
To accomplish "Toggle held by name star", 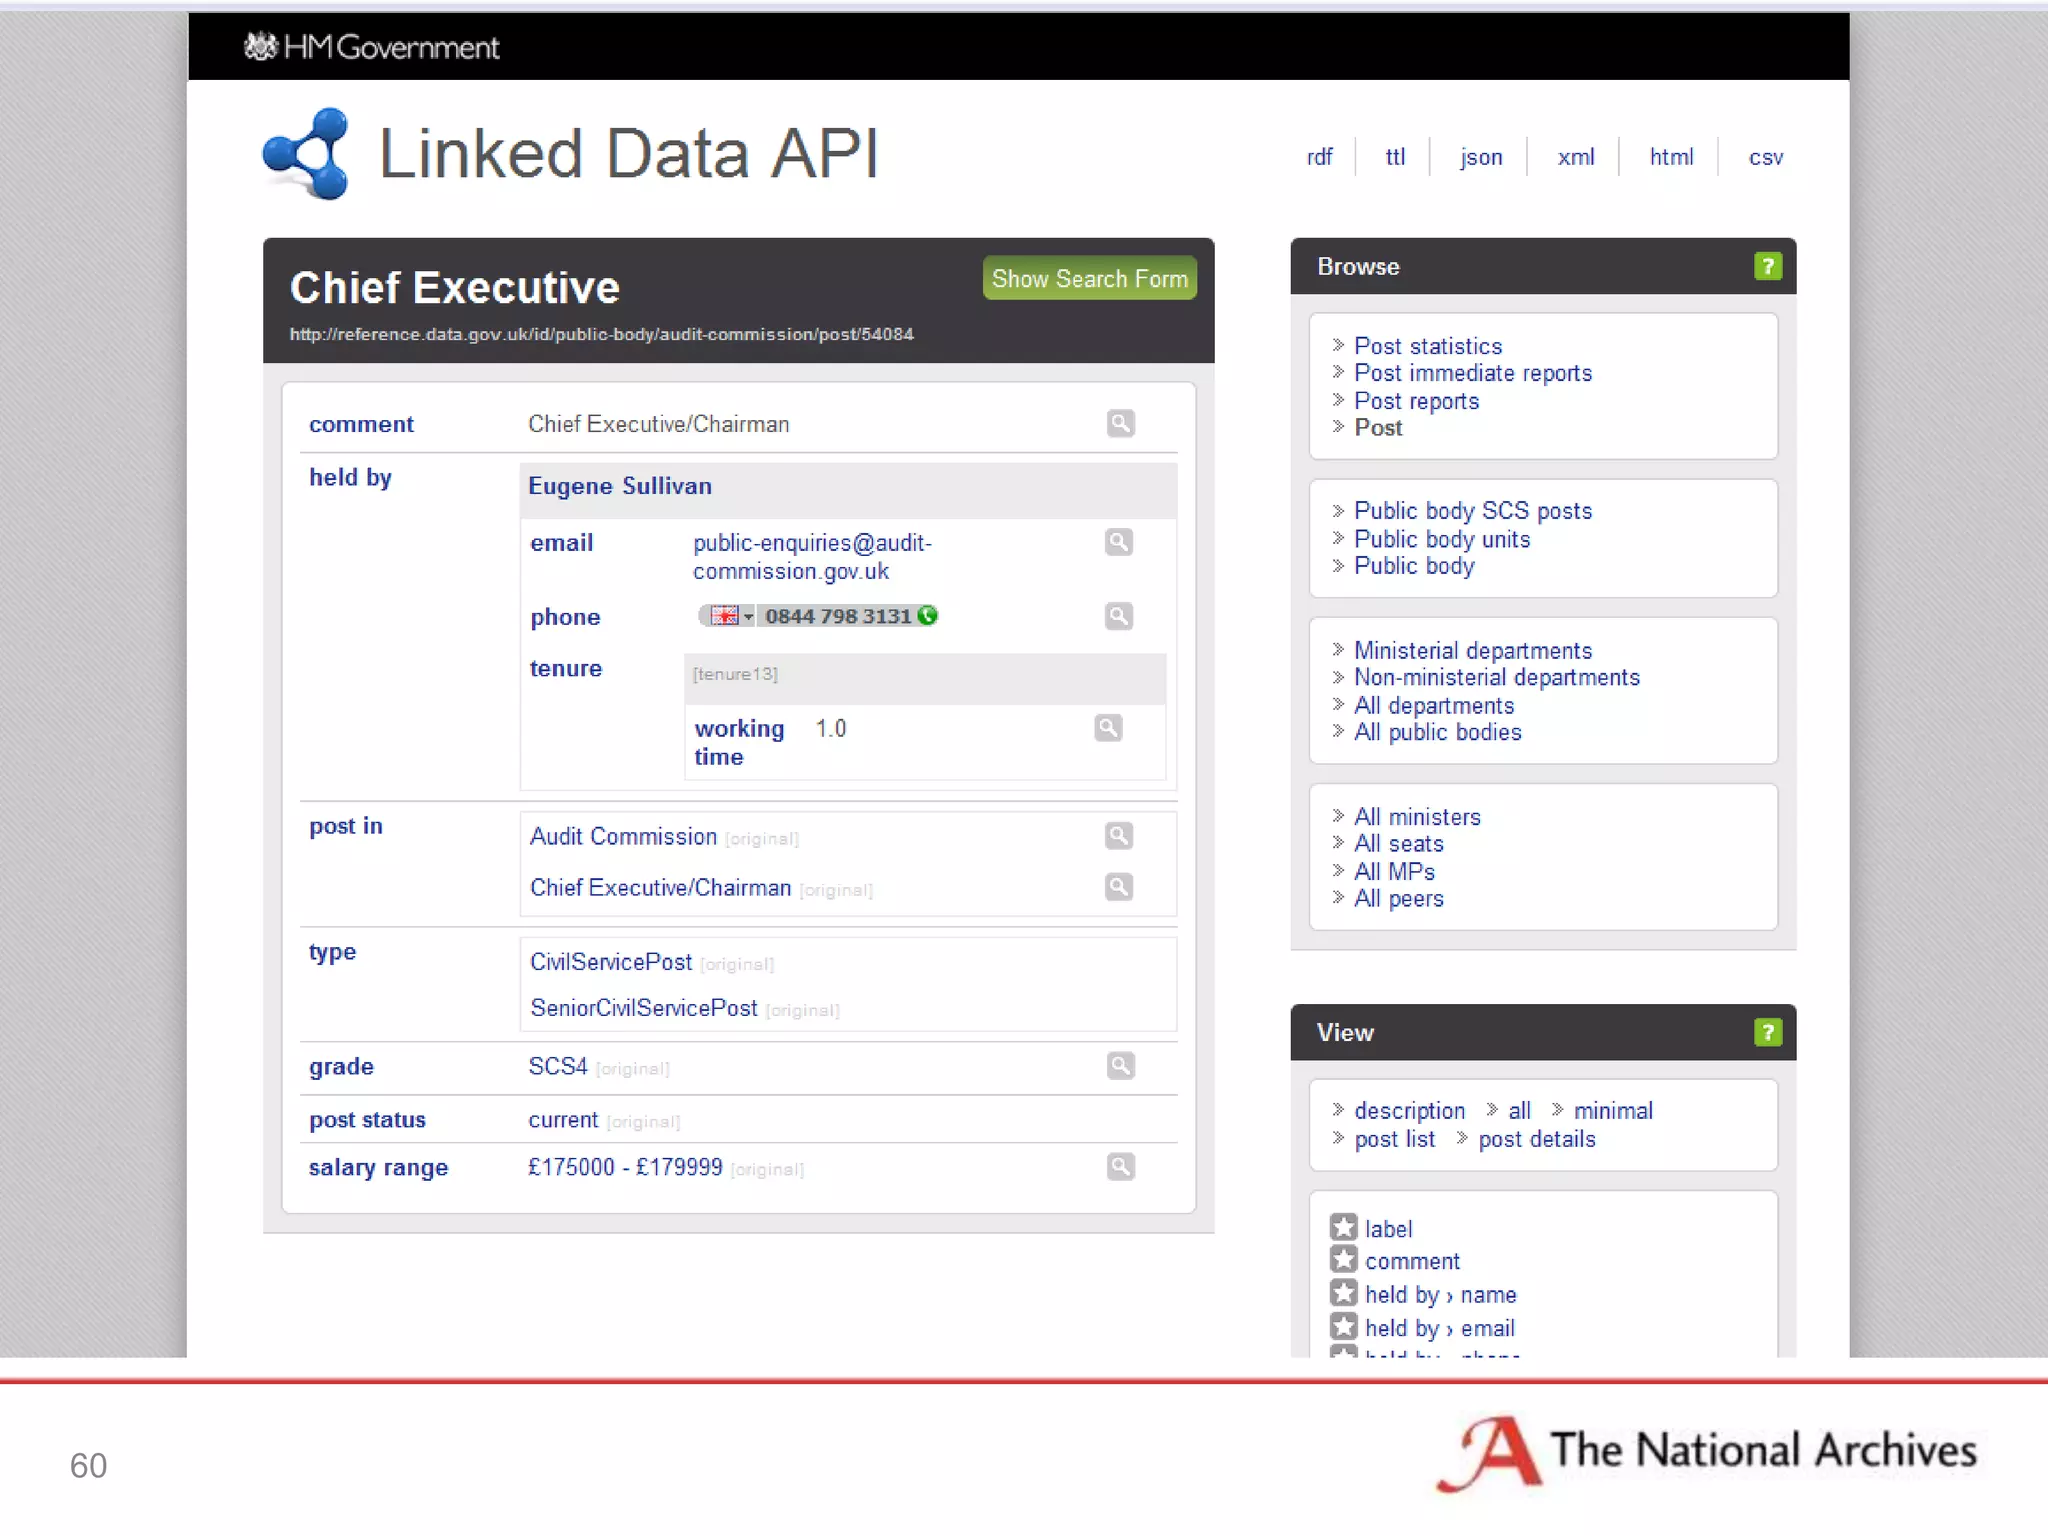I will pos(1343,1293).
